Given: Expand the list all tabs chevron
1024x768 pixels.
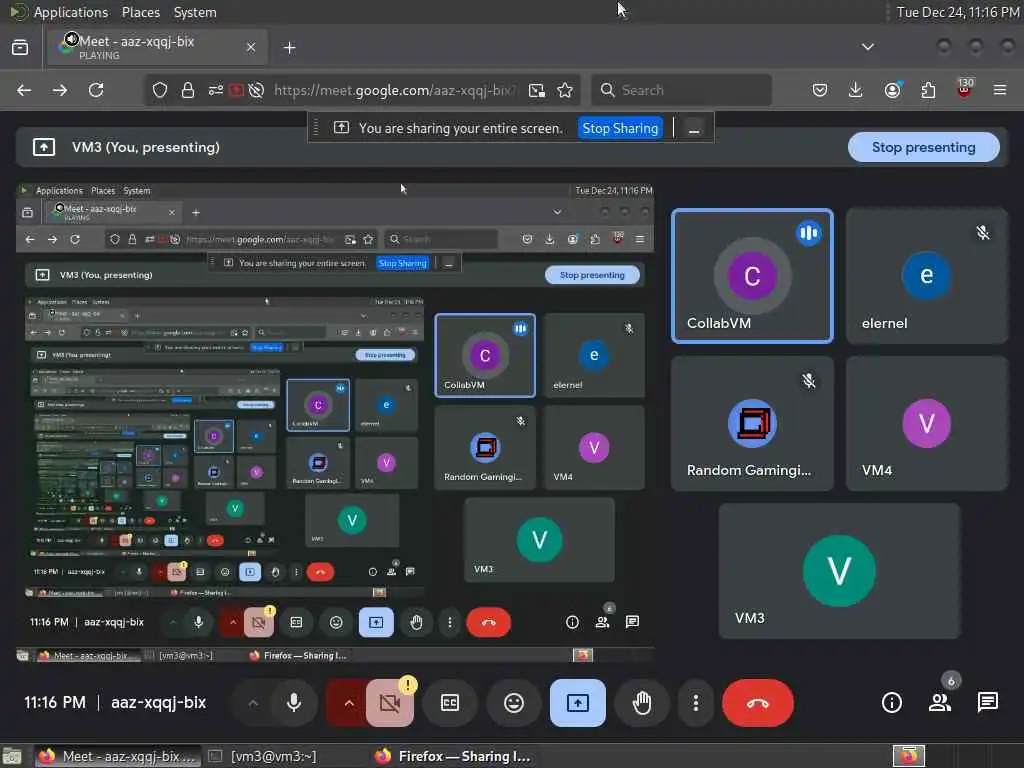Looking at the screenshot, I should (x=868, y=47).
